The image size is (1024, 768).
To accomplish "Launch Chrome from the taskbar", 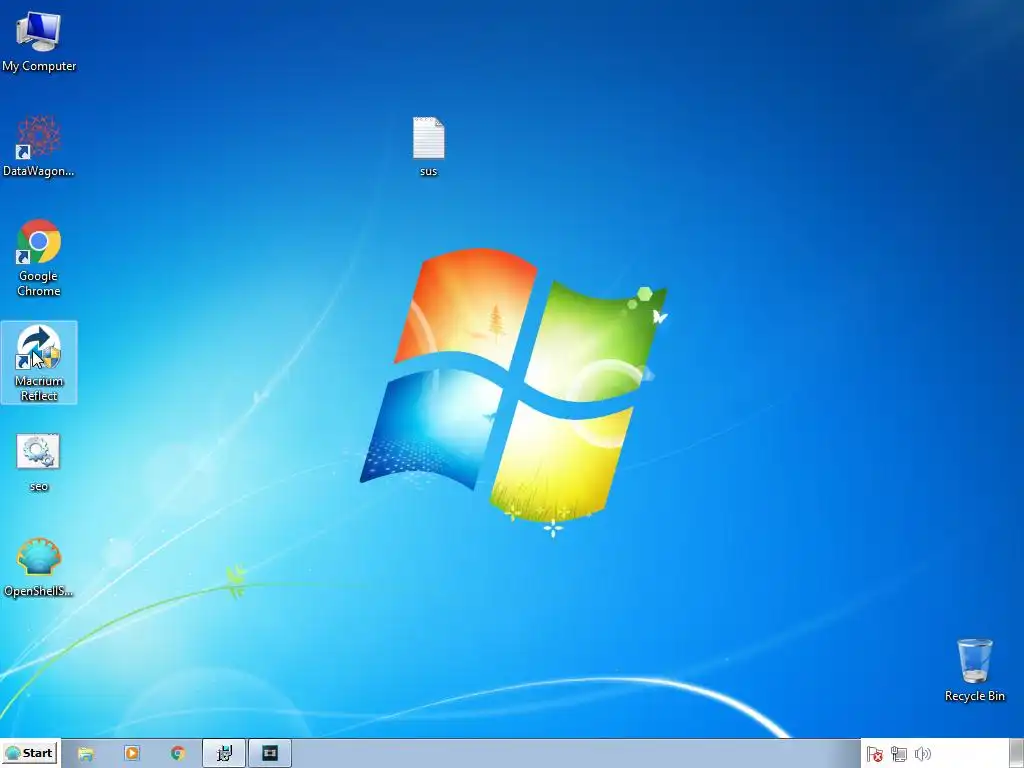I will (178, 754).
